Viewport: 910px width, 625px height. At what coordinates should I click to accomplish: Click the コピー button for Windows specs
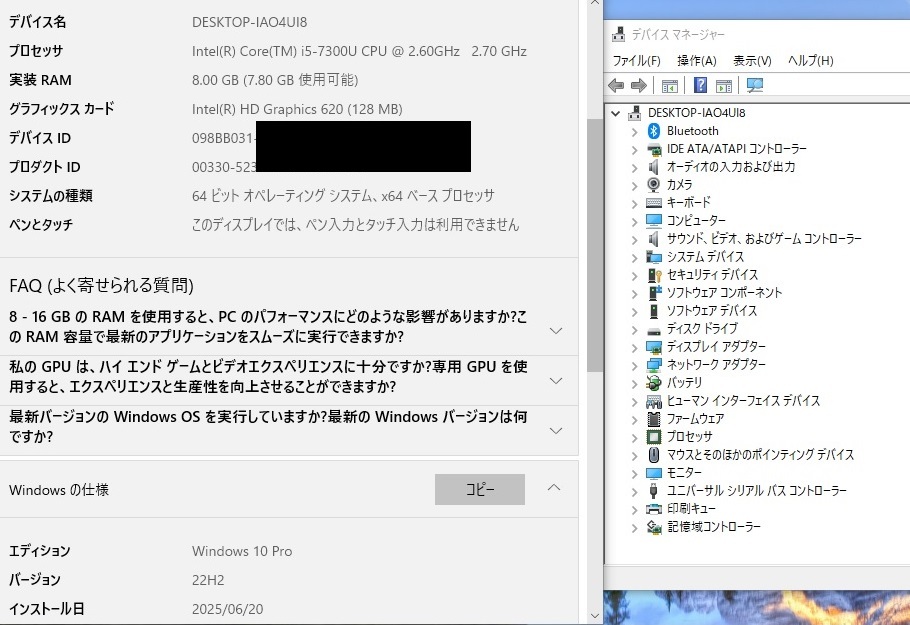tap(480, 489)
